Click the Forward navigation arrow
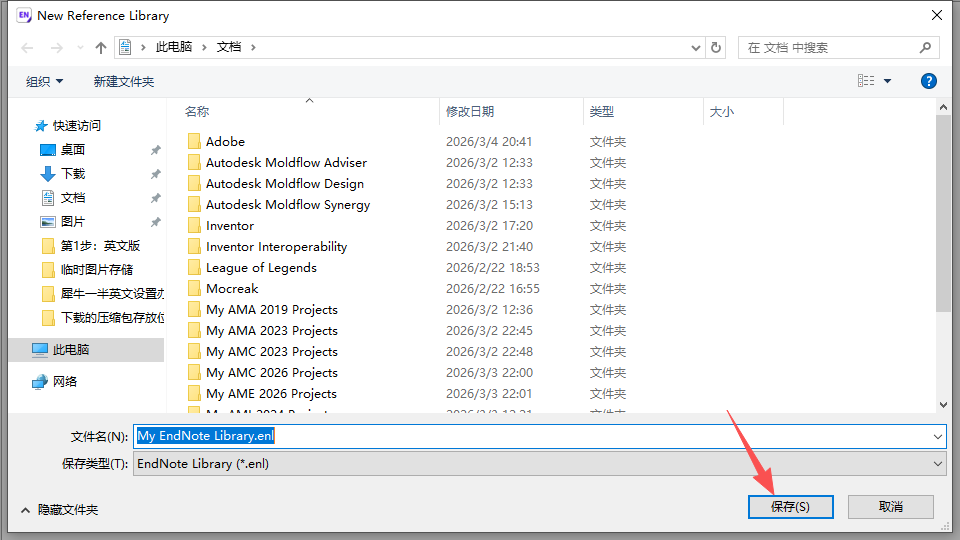 point(56,48)
